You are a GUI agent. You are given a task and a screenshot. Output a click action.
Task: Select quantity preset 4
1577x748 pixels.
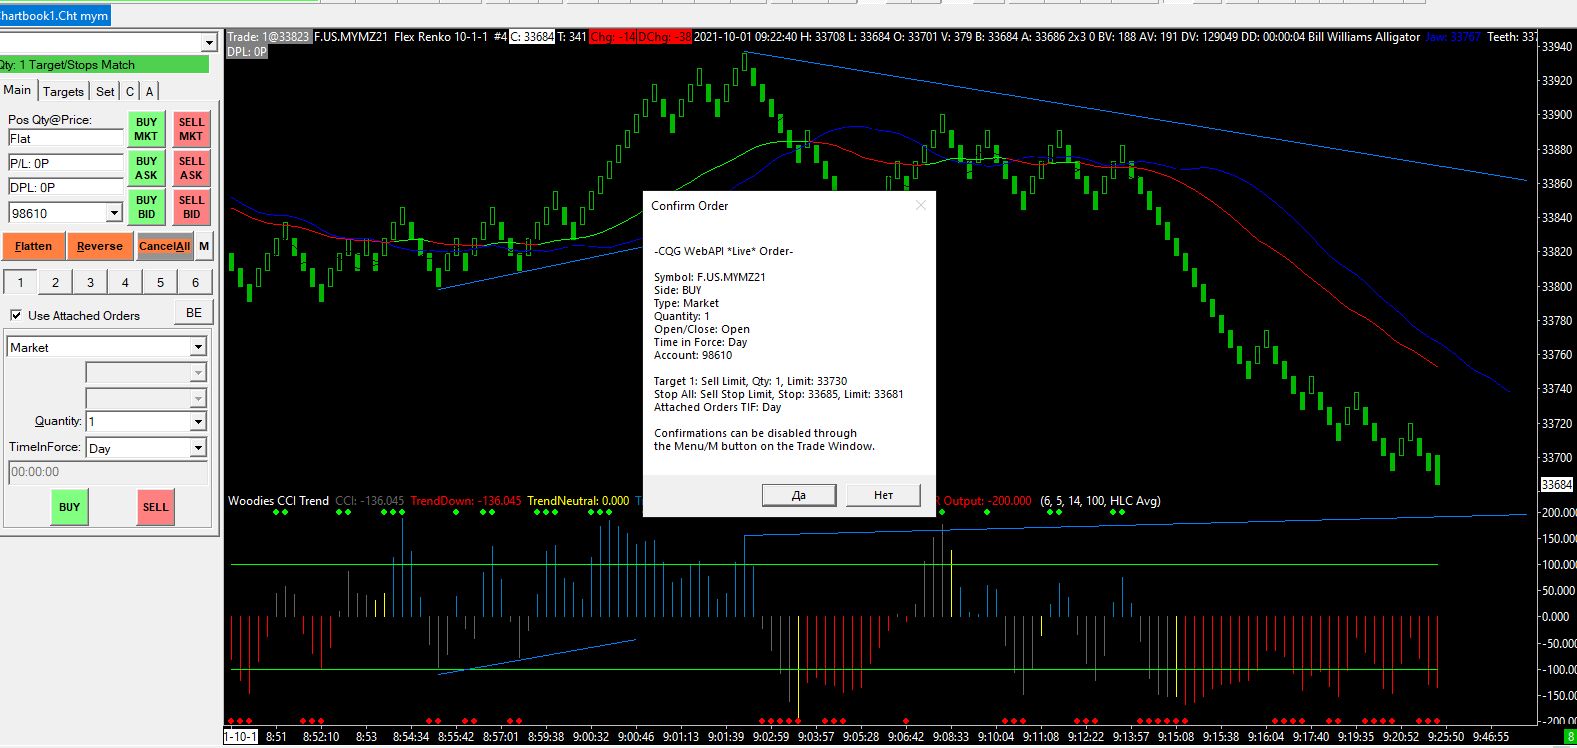pyautogui.click(x=125, y=282)
